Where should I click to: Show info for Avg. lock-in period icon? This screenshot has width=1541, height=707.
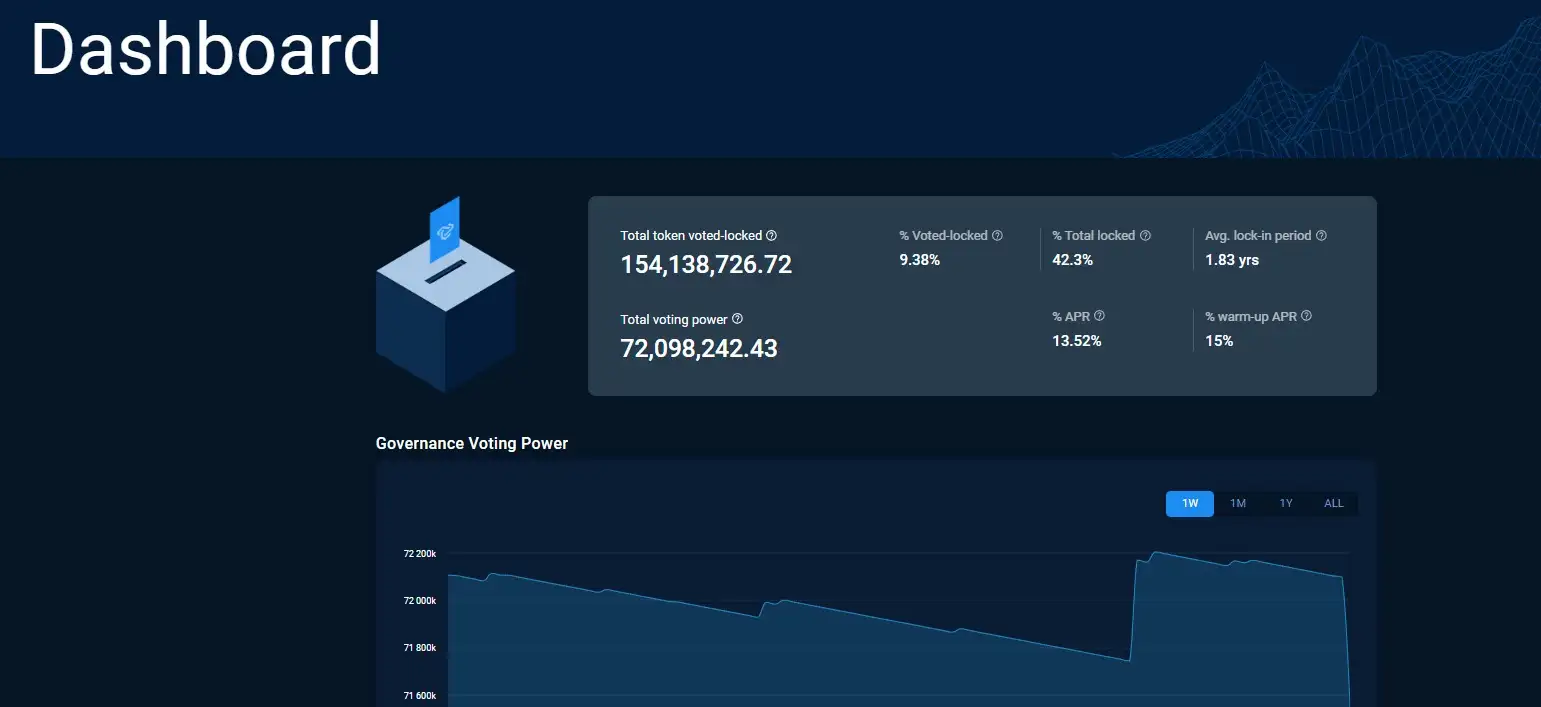(1321, 236)
